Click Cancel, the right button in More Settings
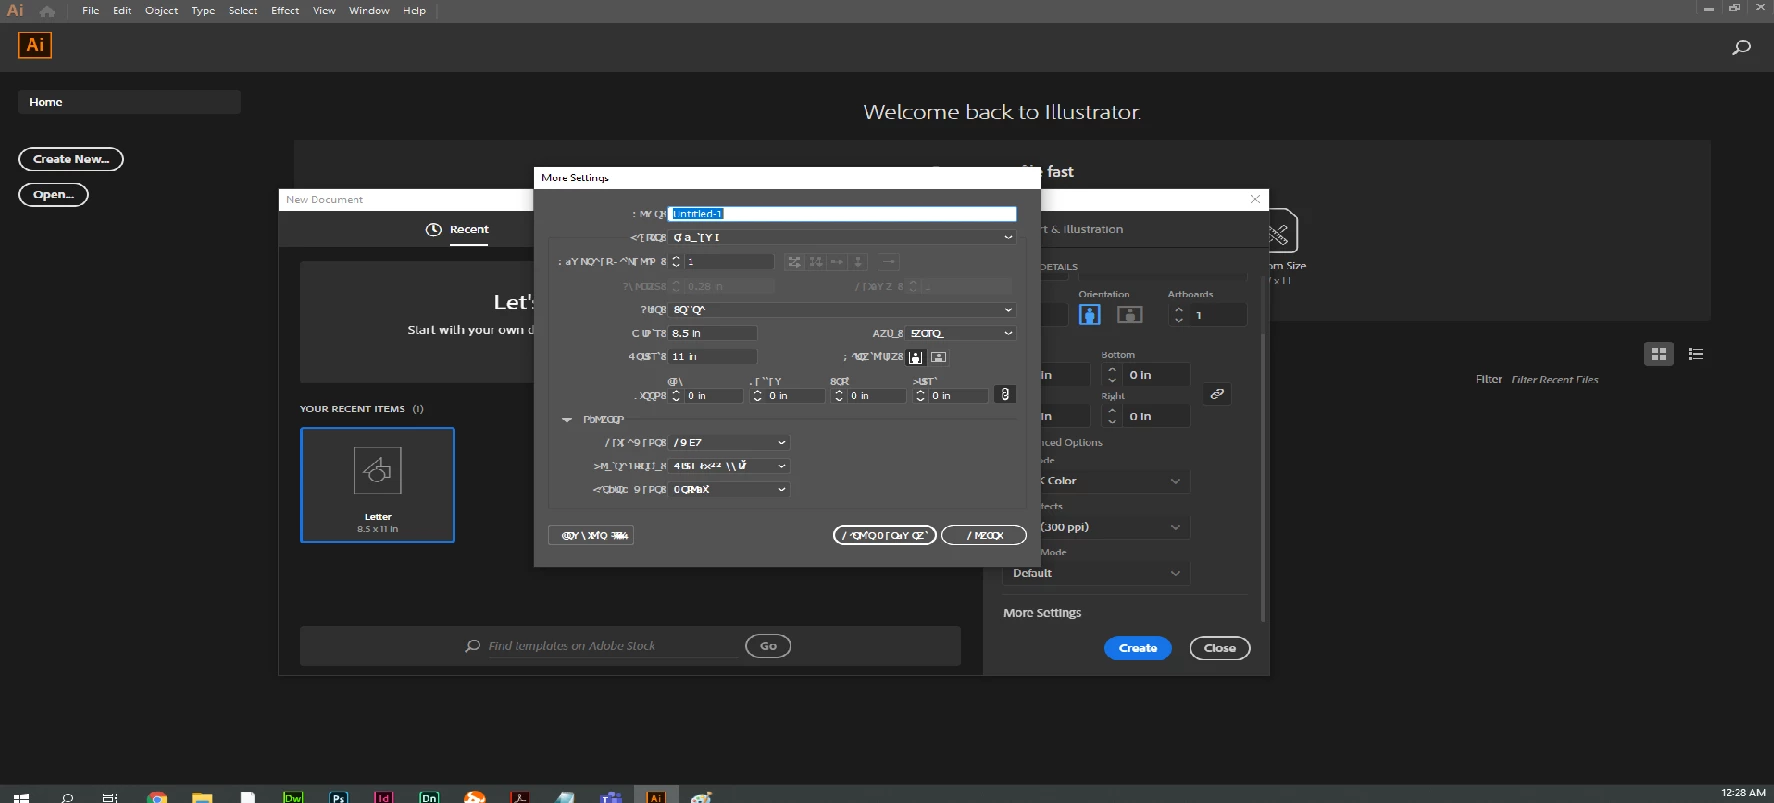This screenshot has height=803, width=1774. pyautogui.click(x=984, y=535)
